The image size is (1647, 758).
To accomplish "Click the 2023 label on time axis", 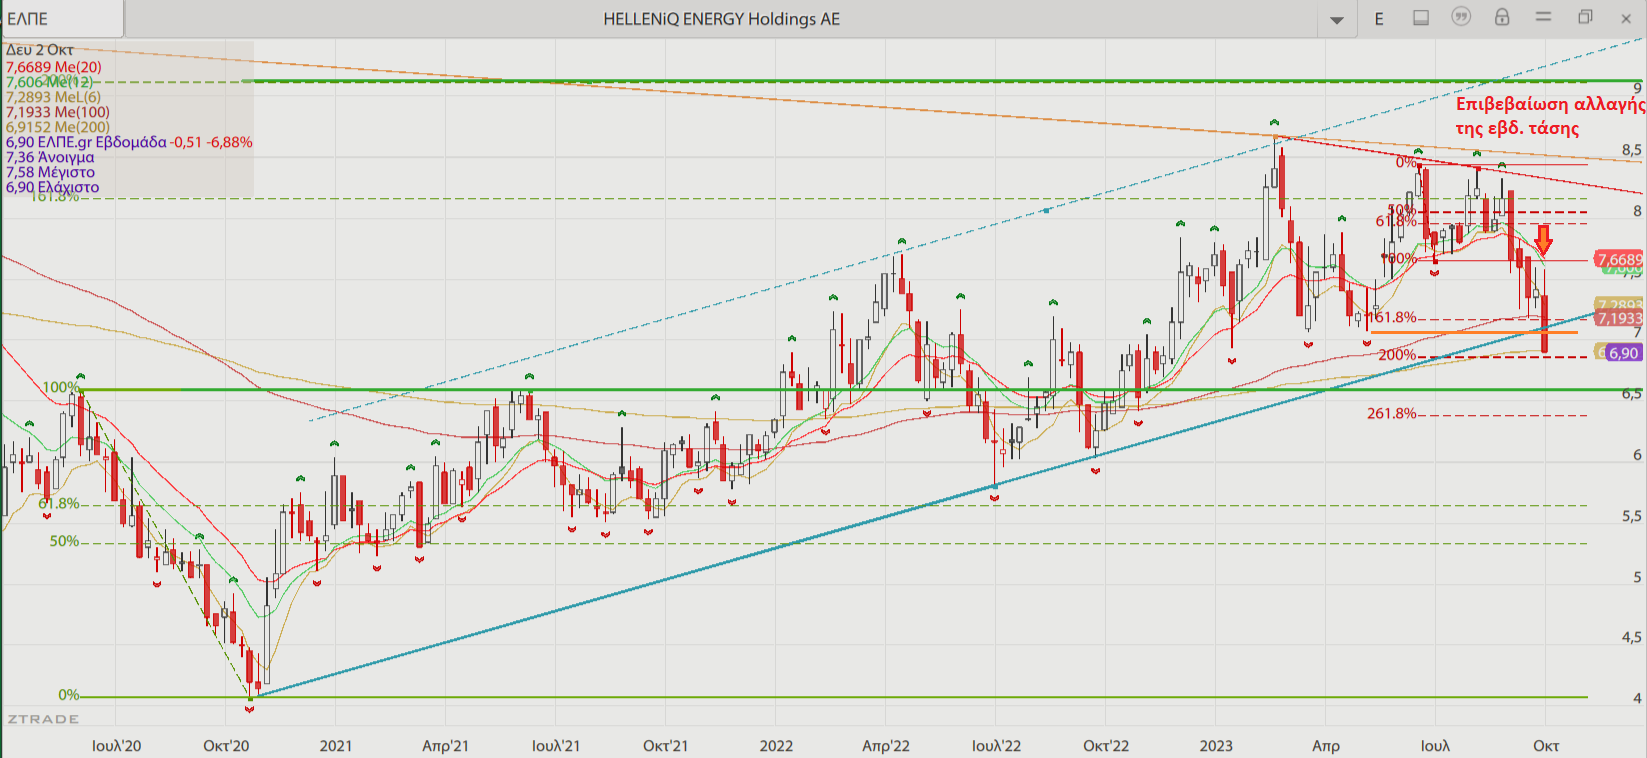I will coord(1216,746).
